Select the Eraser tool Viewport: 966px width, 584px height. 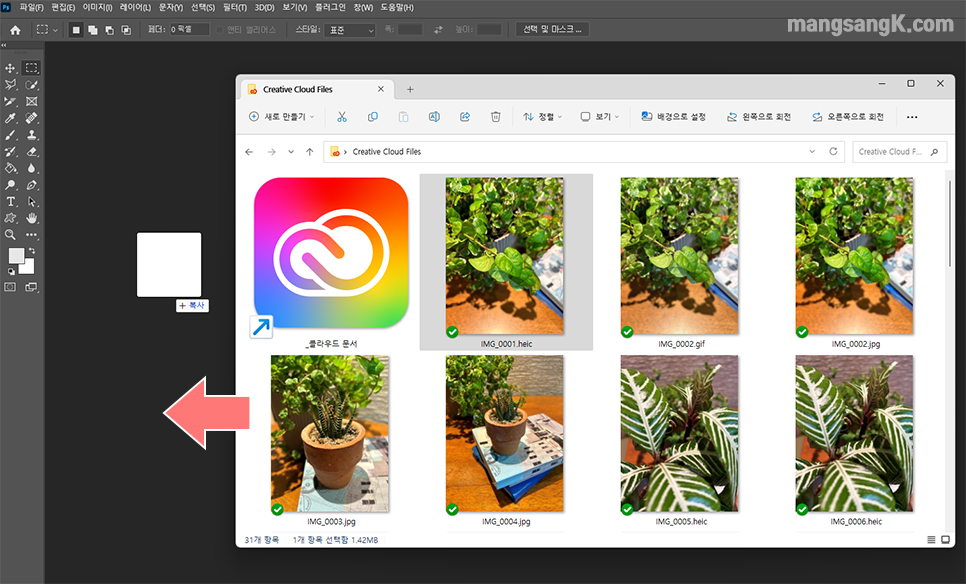click(x=31, y=151)
